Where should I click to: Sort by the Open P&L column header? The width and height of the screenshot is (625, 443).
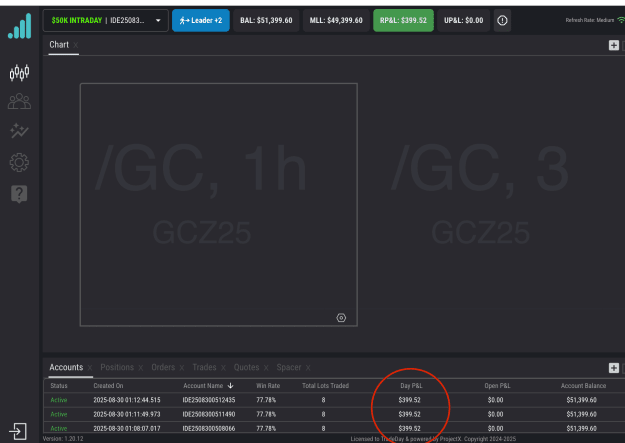pyautogui.click(x=497, y=386)
